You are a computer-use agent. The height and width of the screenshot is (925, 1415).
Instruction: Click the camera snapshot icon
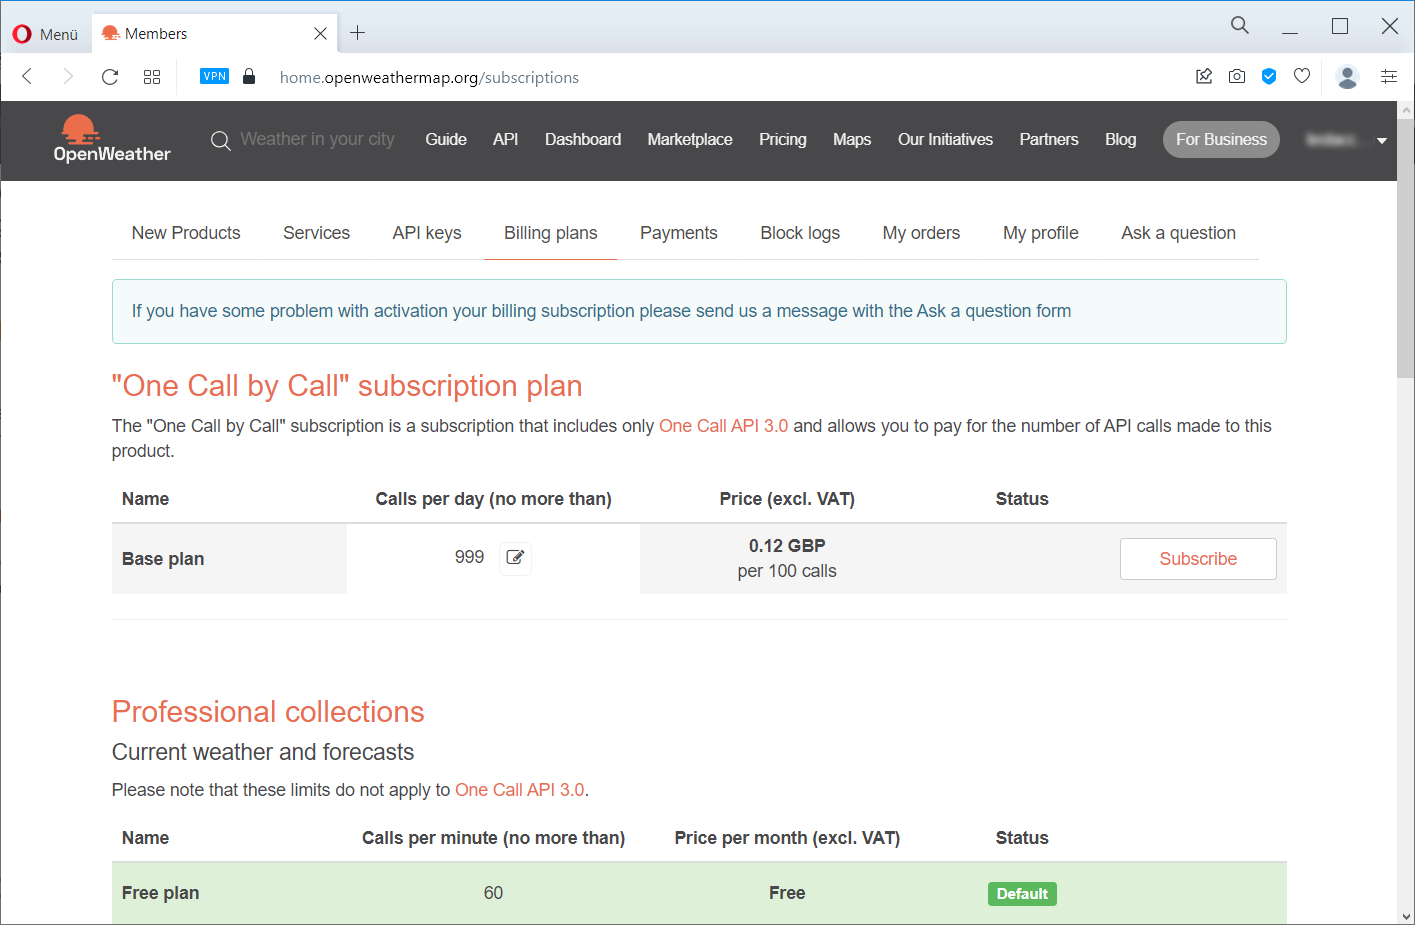(1237, 76)
